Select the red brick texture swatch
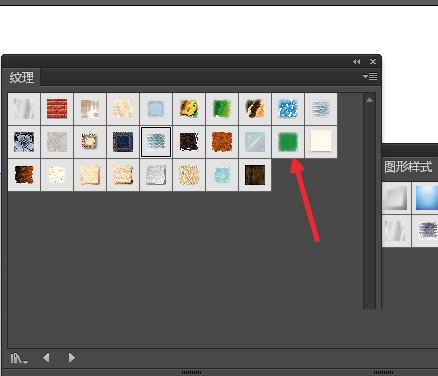This screenshot has height=376, width=438. (57, 109)
